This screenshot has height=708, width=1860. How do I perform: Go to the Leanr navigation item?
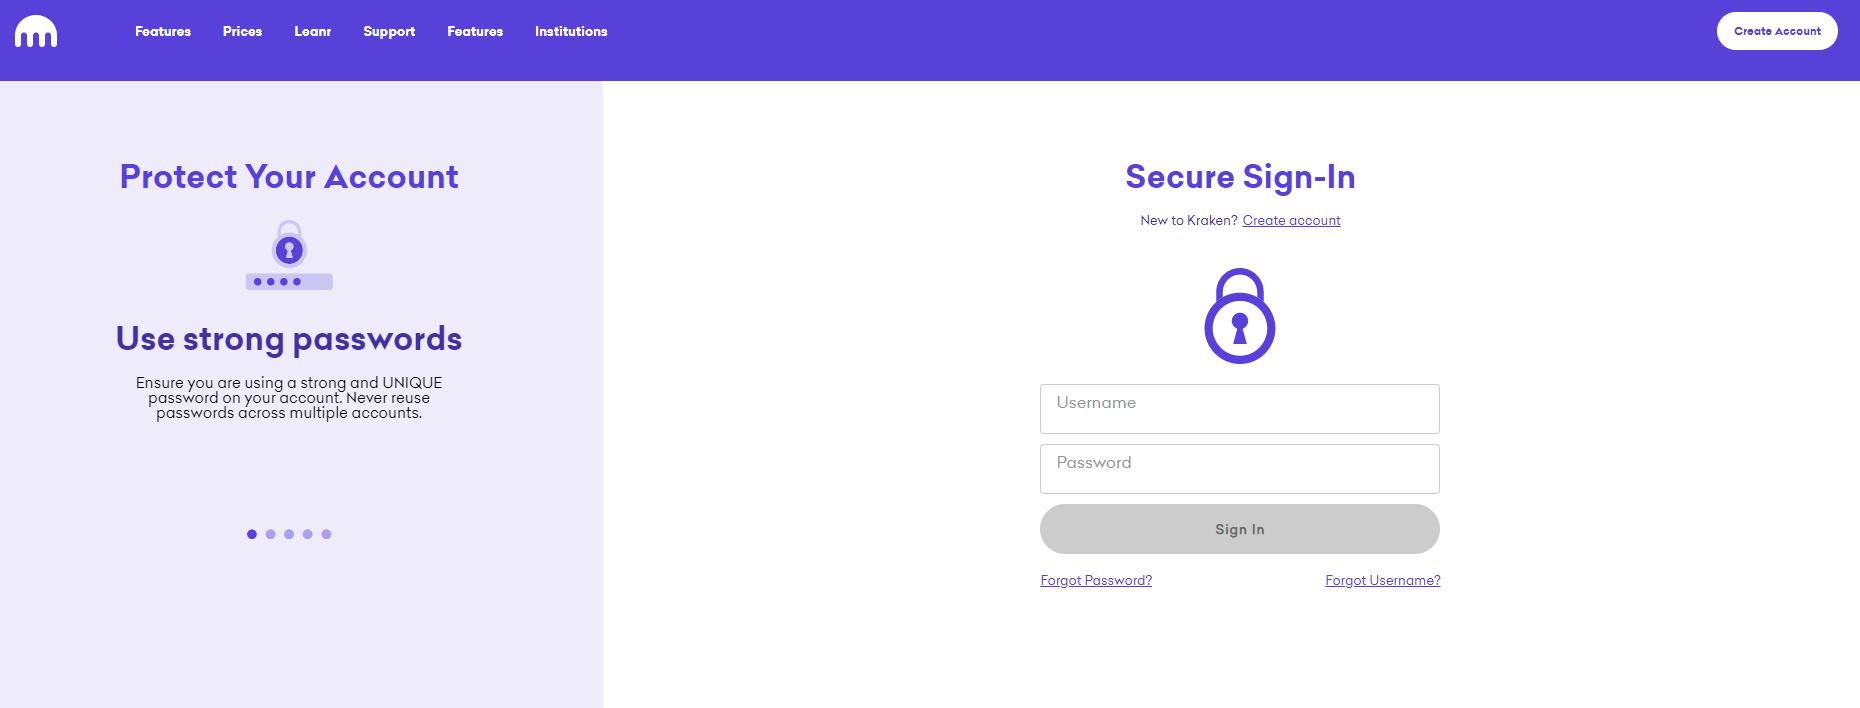[x=312, y=32]
